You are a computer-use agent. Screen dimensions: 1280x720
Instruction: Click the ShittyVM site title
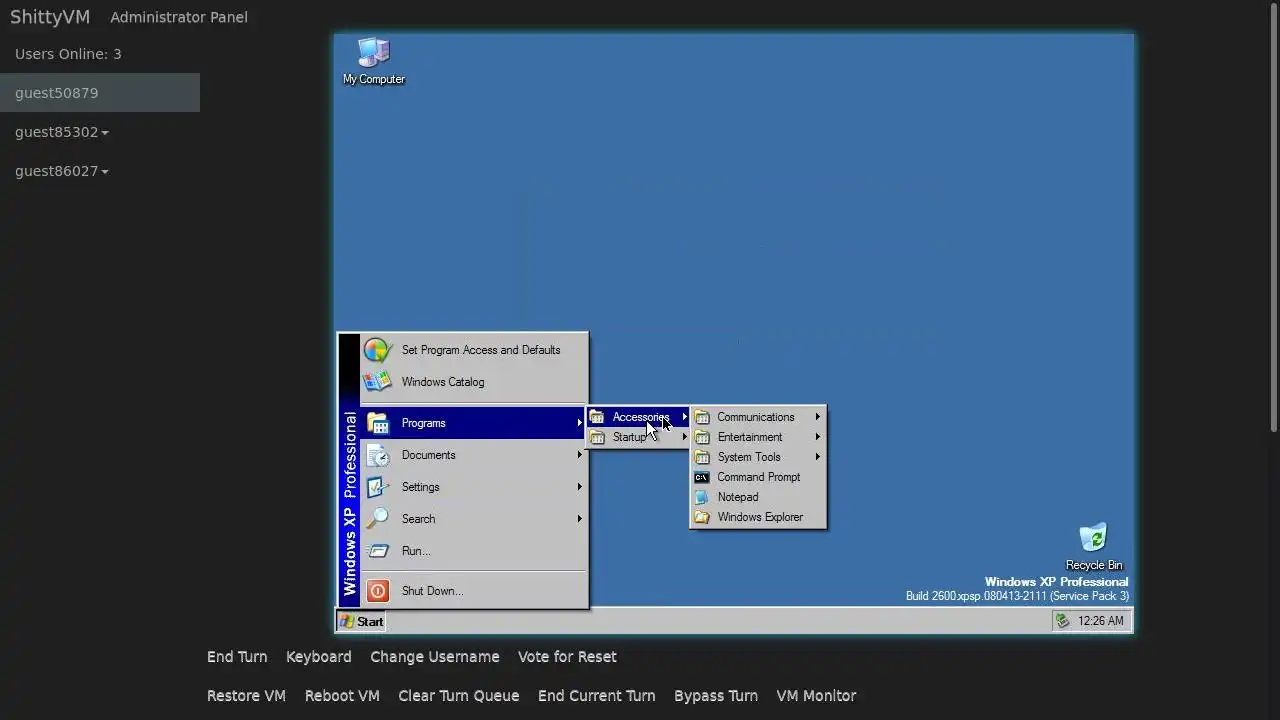50,17
